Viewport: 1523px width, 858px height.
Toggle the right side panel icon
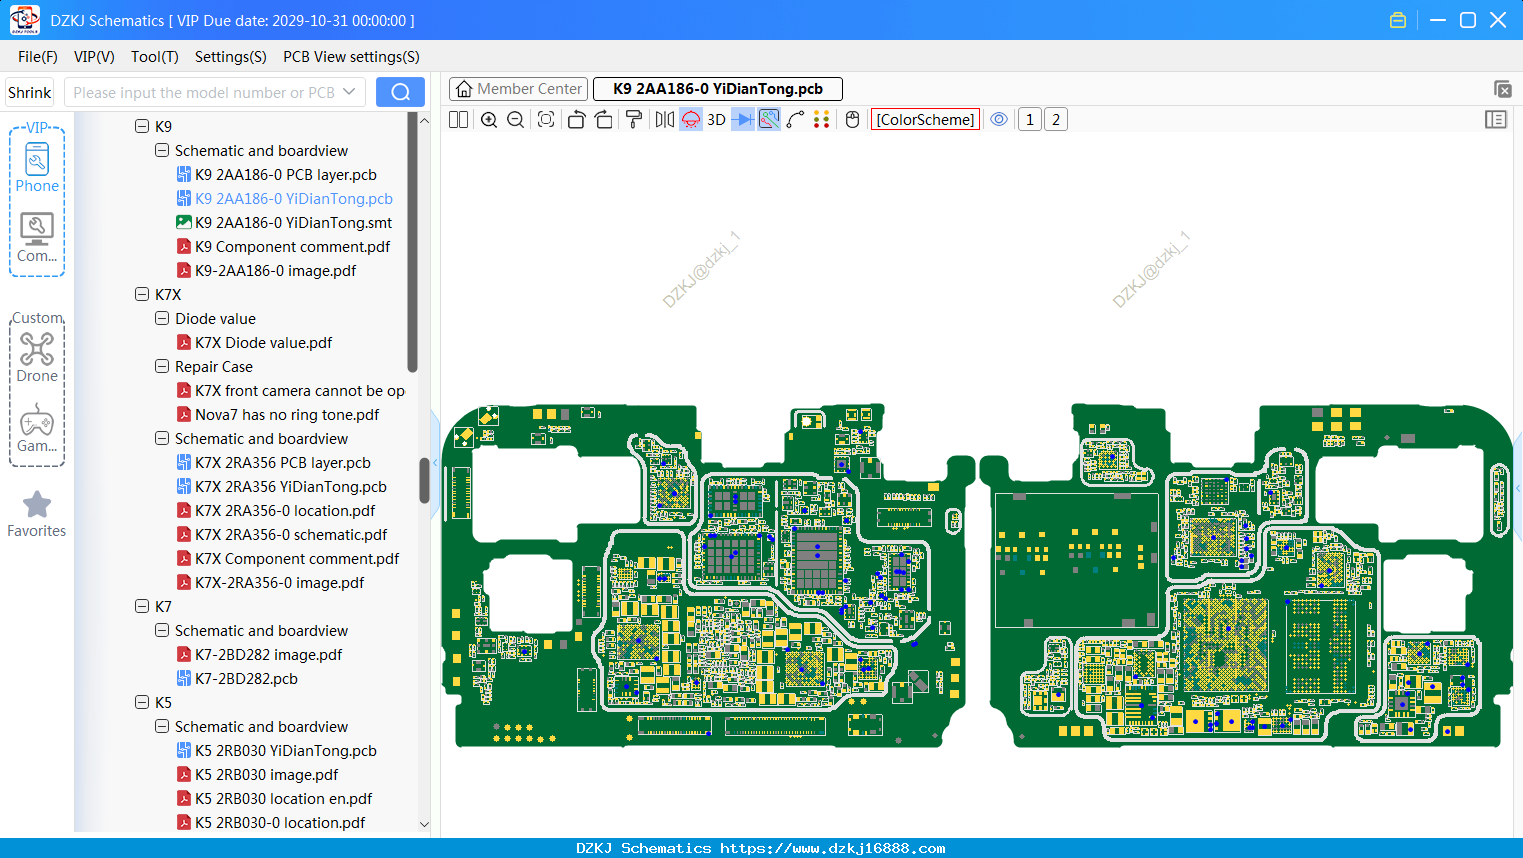(x=1496, y=120)
